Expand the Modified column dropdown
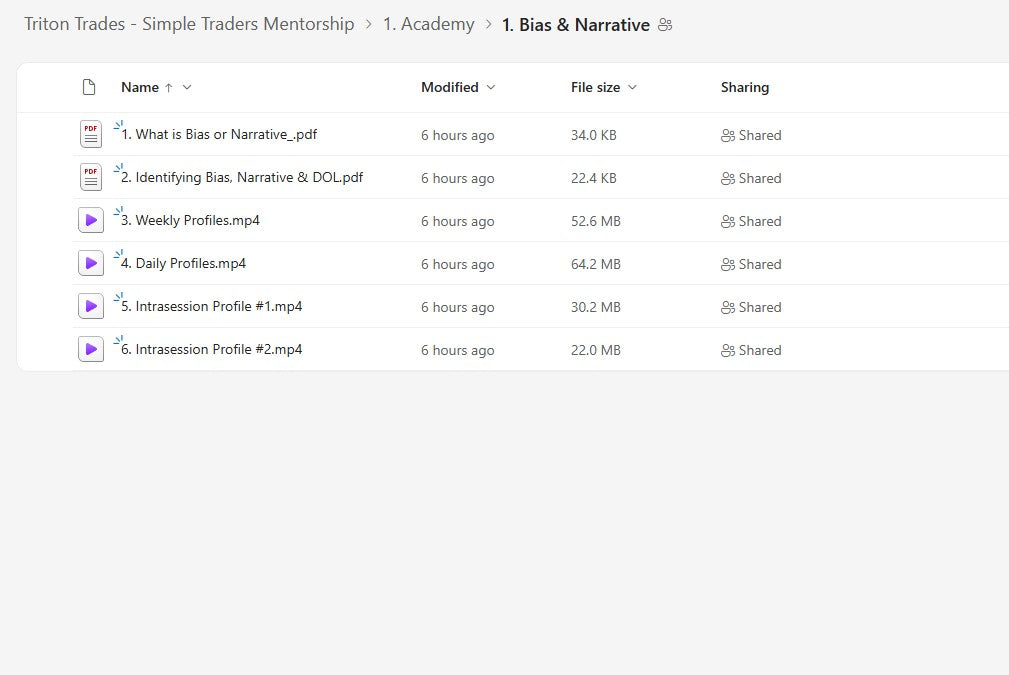1009x675 pixels. [489, 87]
